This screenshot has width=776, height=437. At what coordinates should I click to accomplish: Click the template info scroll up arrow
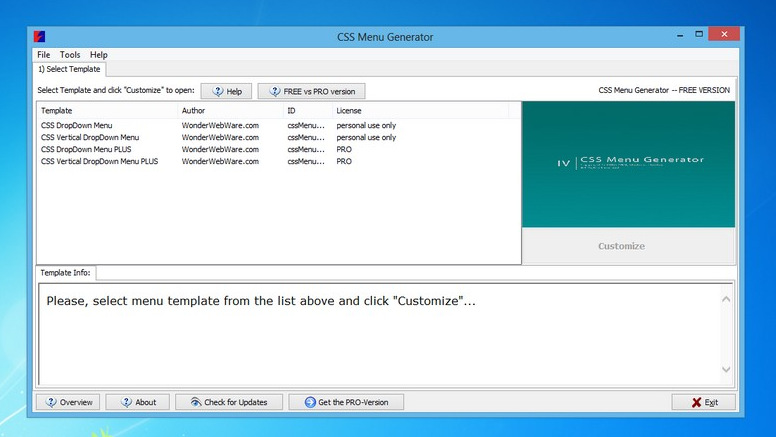coord(726,299)
